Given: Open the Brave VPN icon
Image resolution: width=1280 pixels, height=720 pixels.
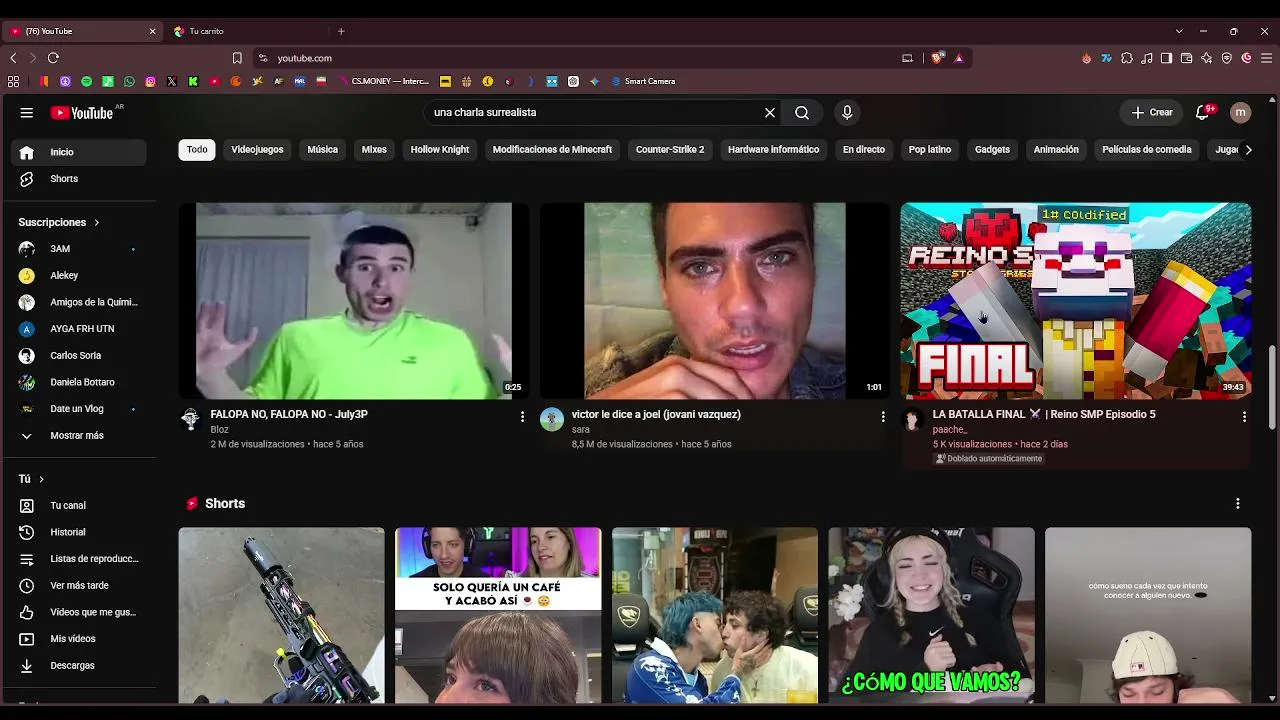Looking at the screenshot, I should point(1227,58).
